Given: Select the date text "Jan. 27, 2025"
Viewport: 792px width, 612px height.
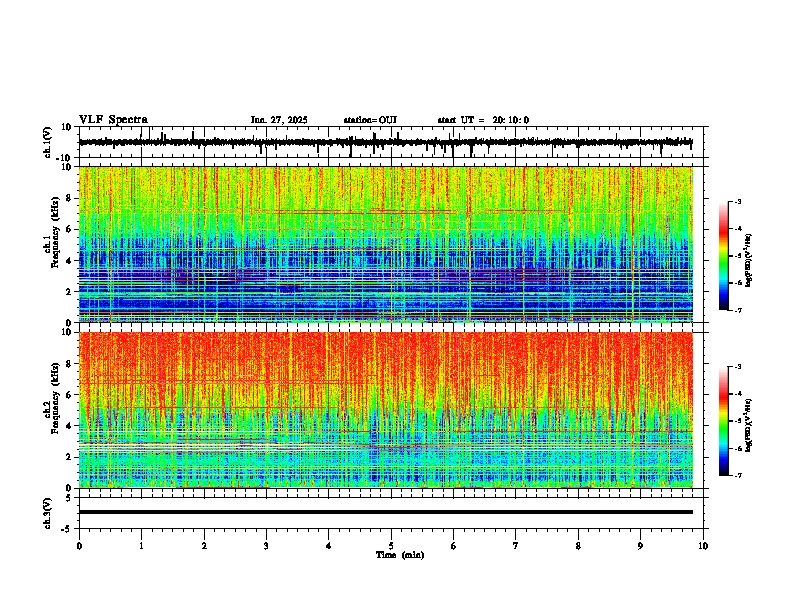Looking at the screenshot, I should (279, 120).
